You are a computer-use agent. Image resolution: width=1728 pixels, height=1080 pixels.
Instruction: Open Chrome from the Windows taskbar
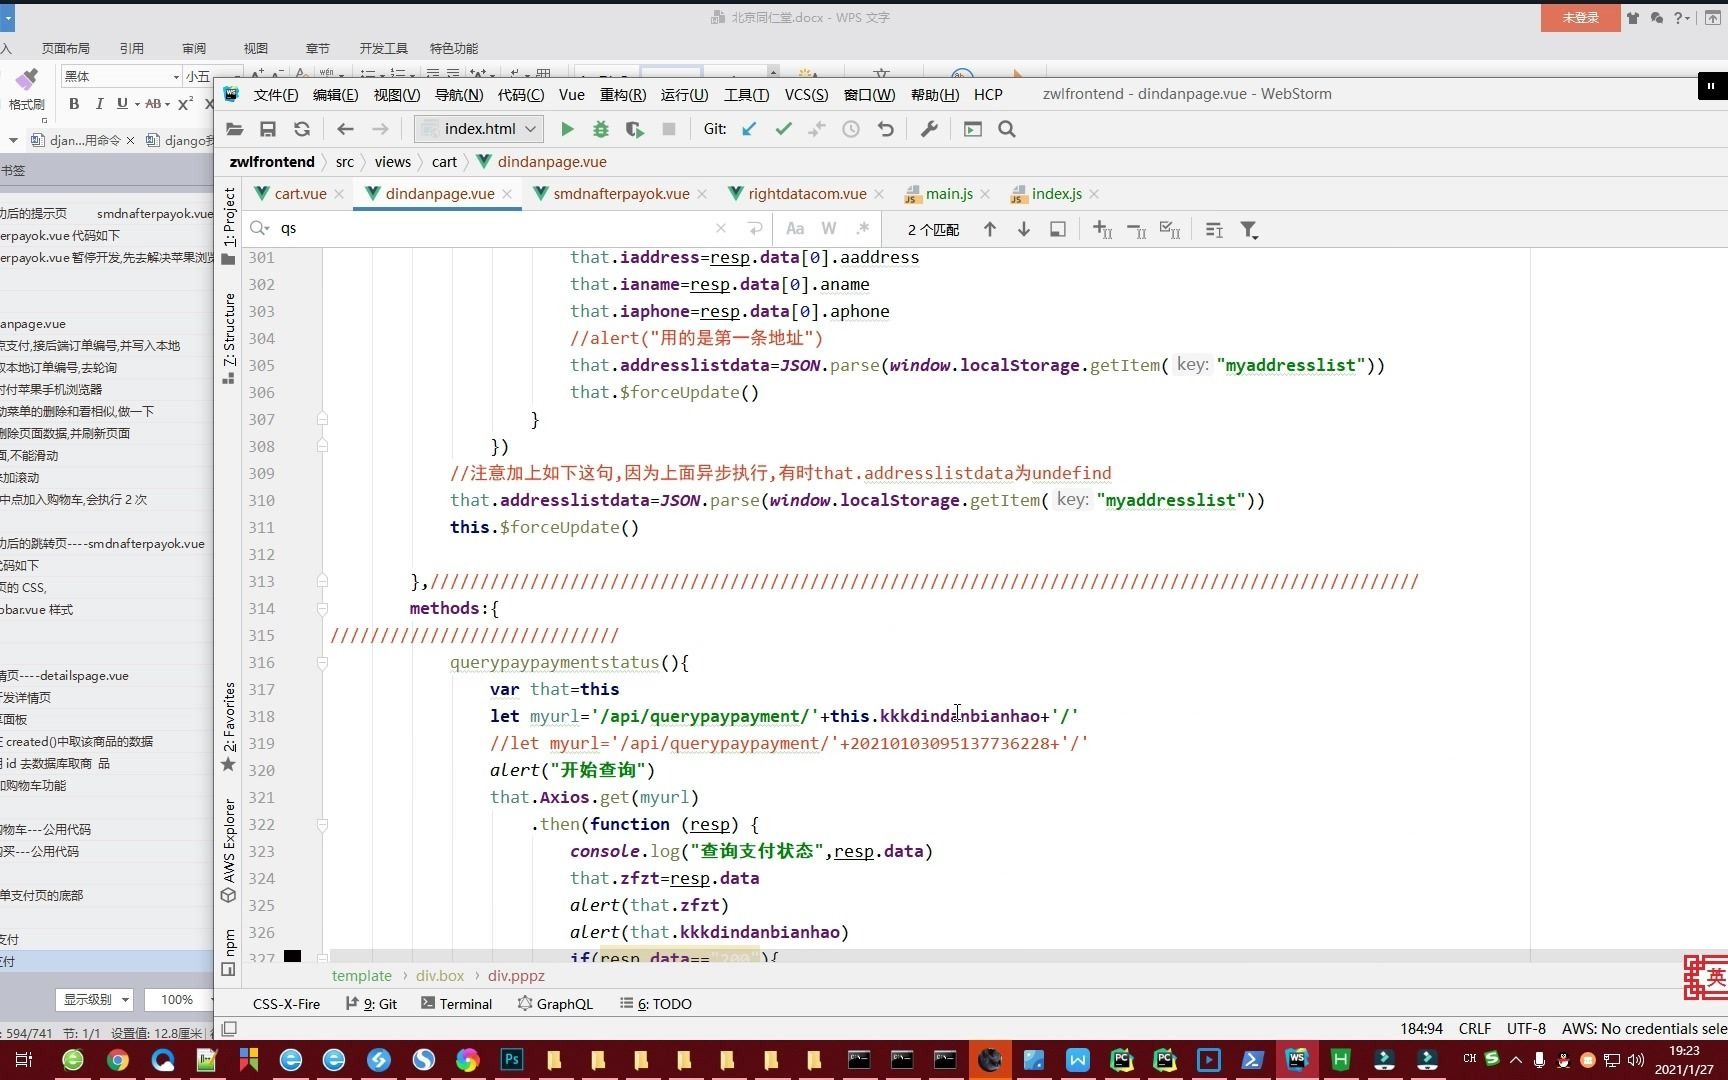(118, 1059)
